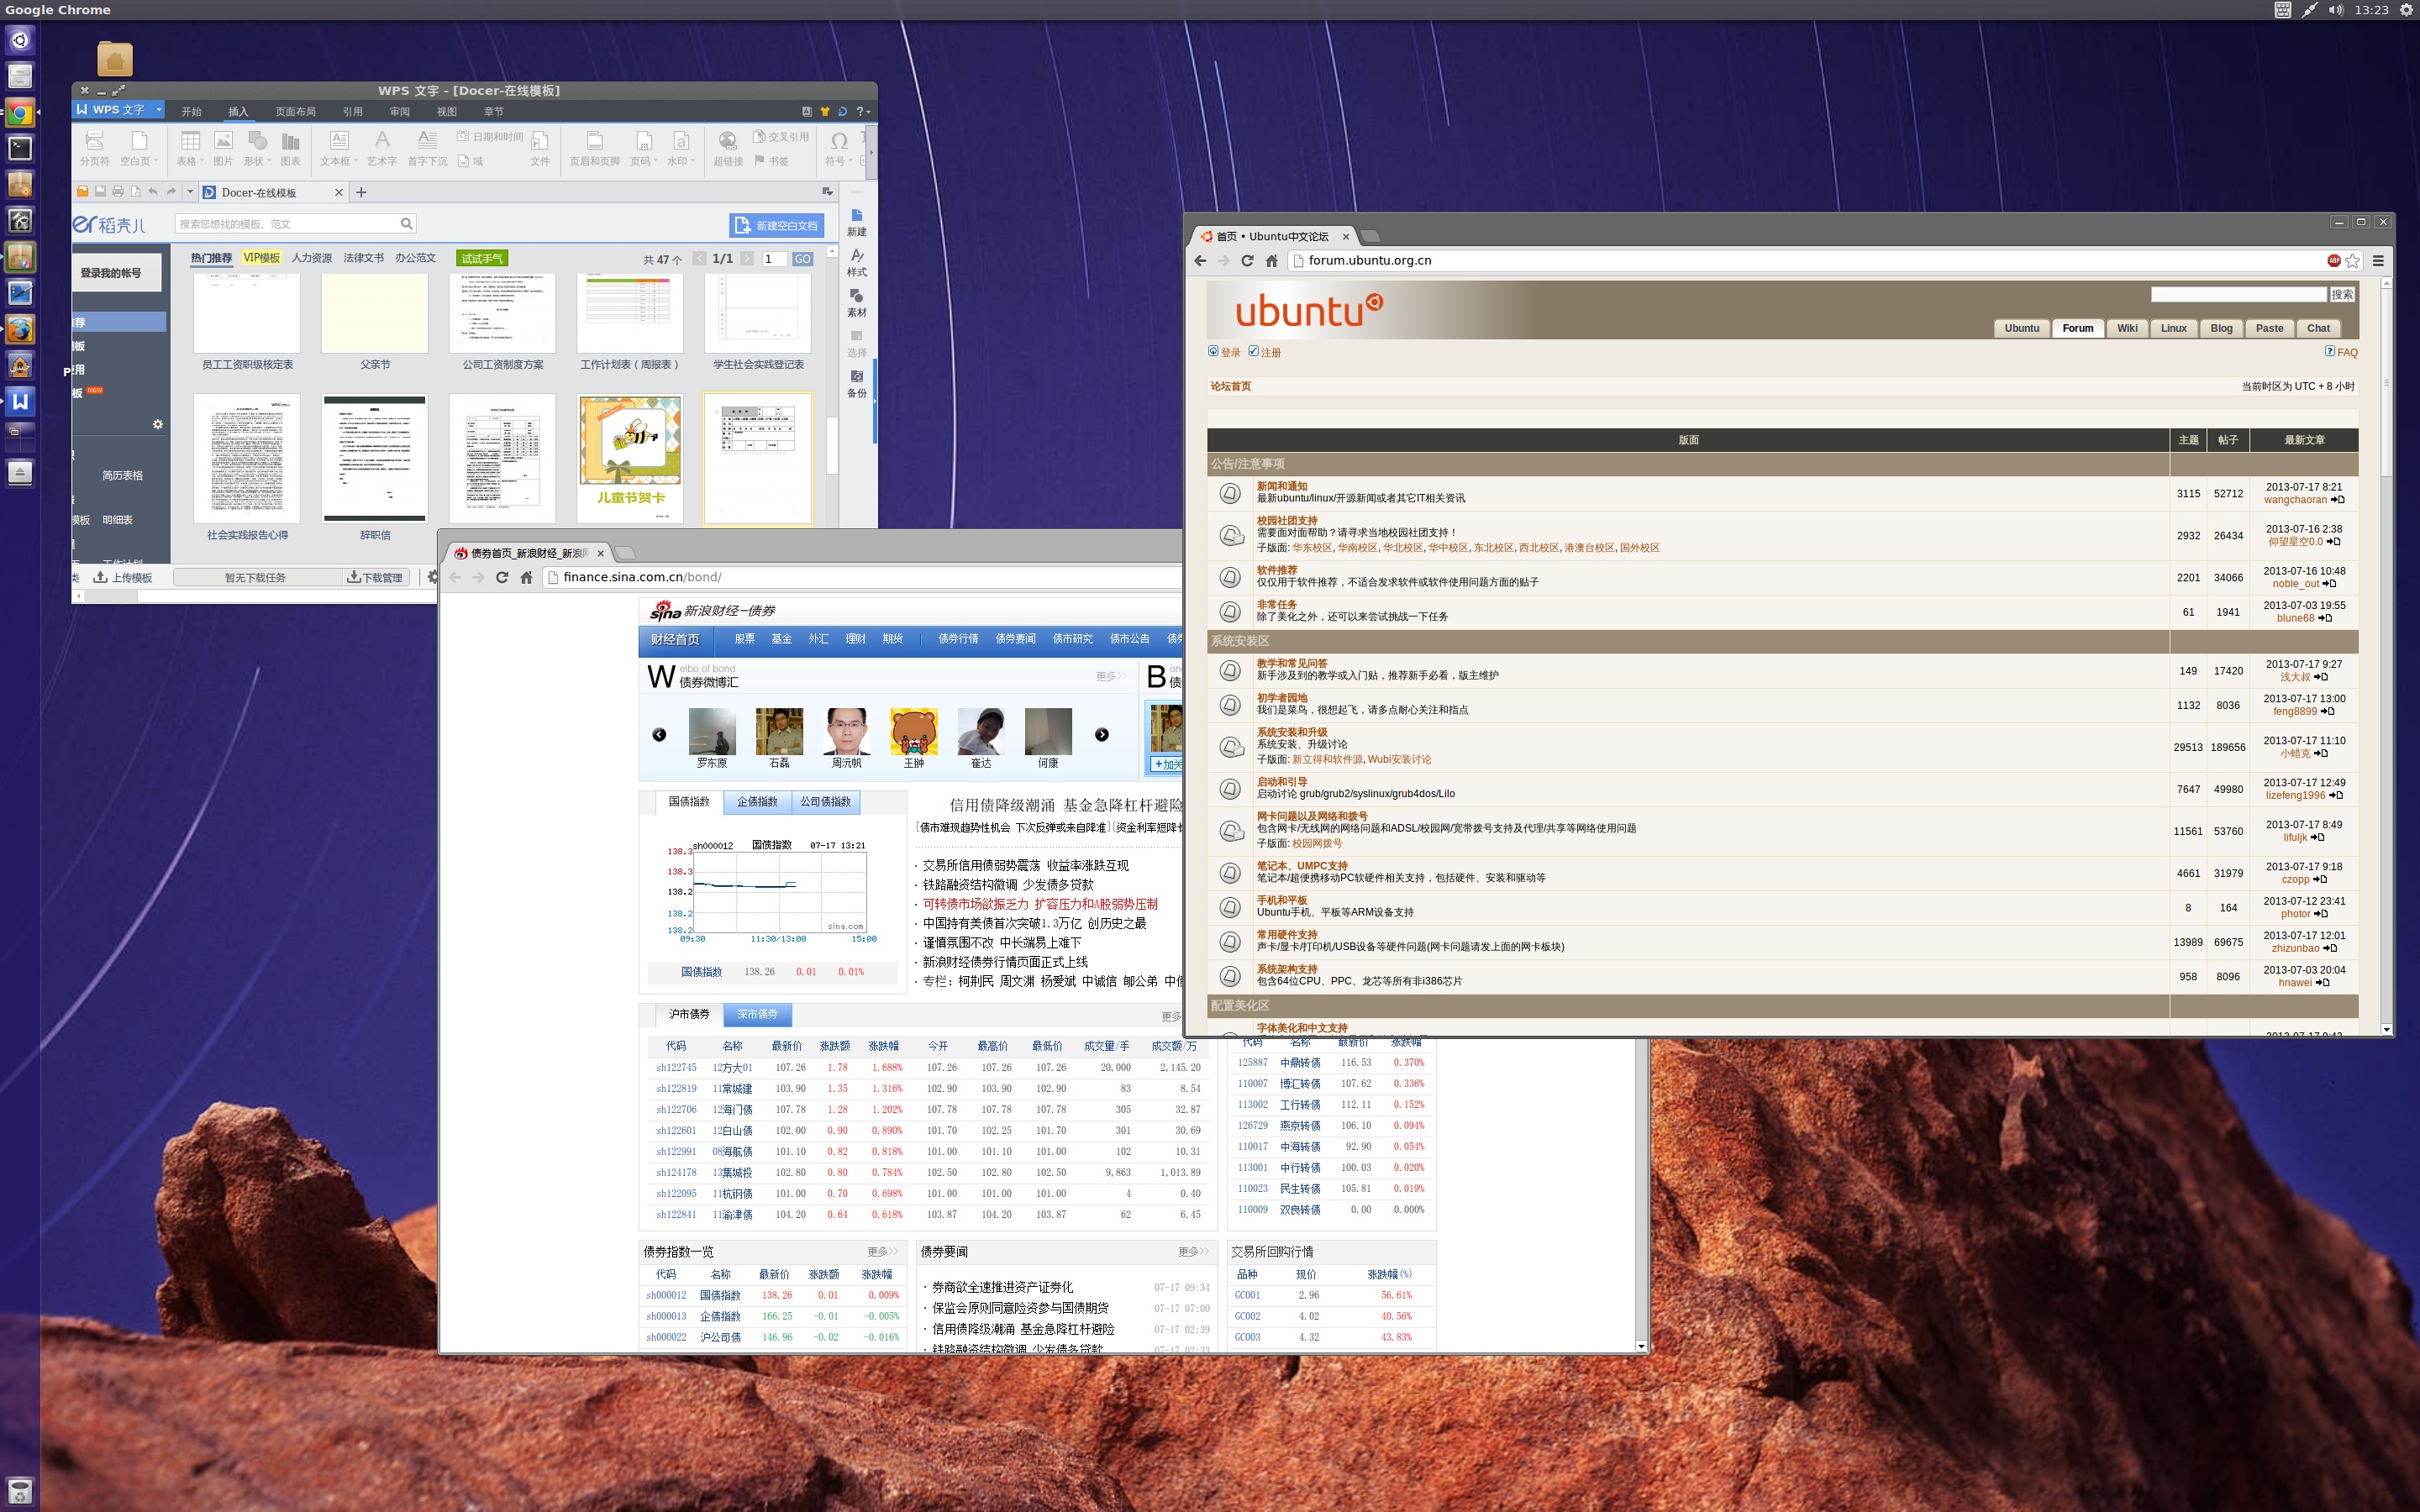Expand the 形状 shapes dropdown

tap(269, 160)
